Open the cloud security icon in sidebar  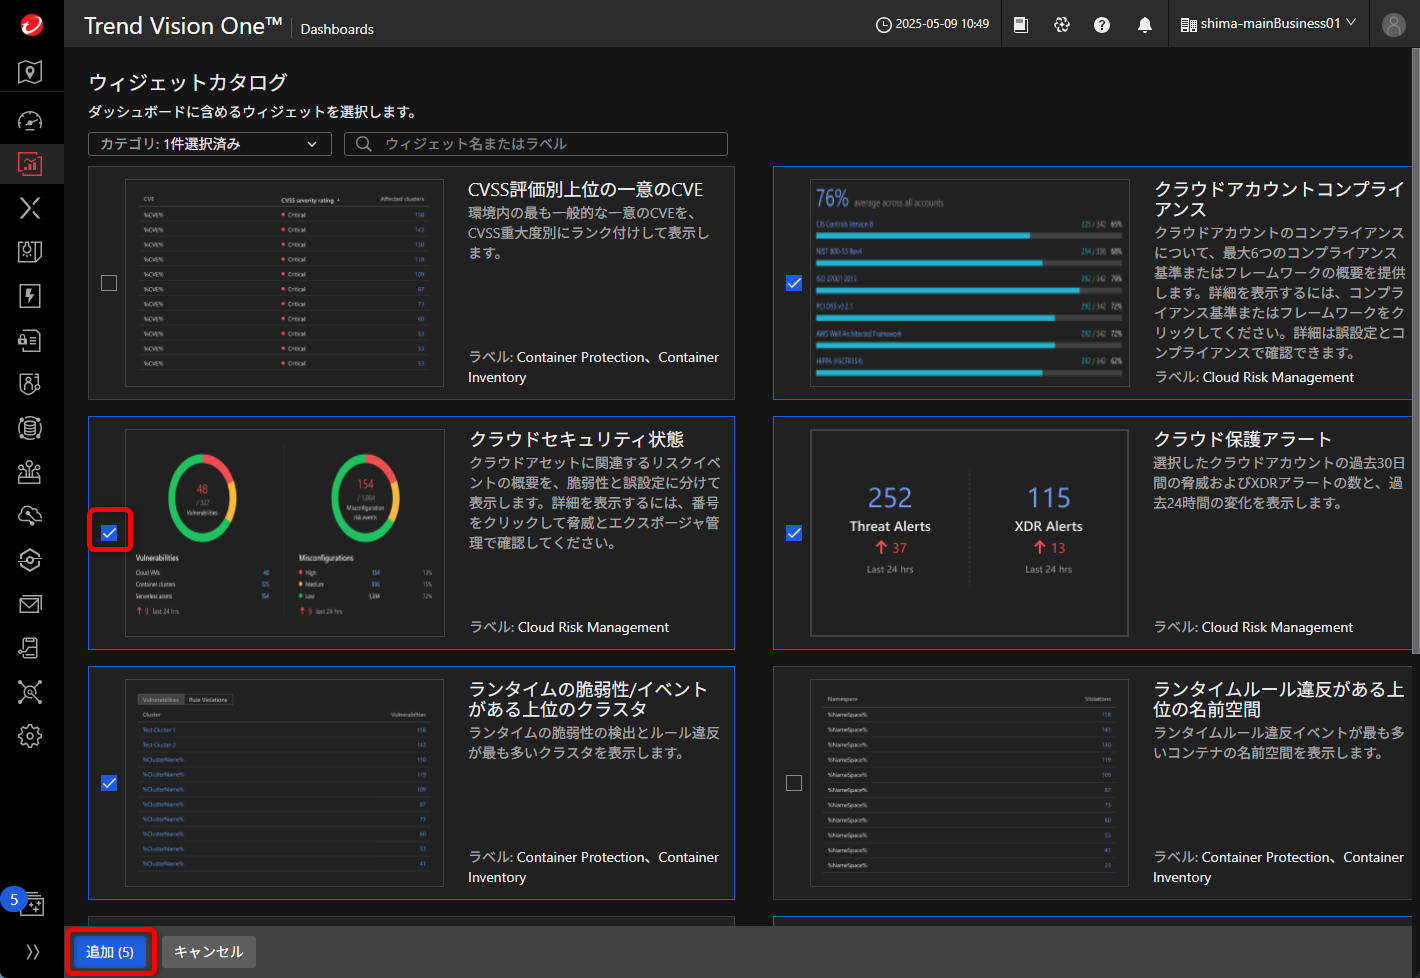[30, 516]
